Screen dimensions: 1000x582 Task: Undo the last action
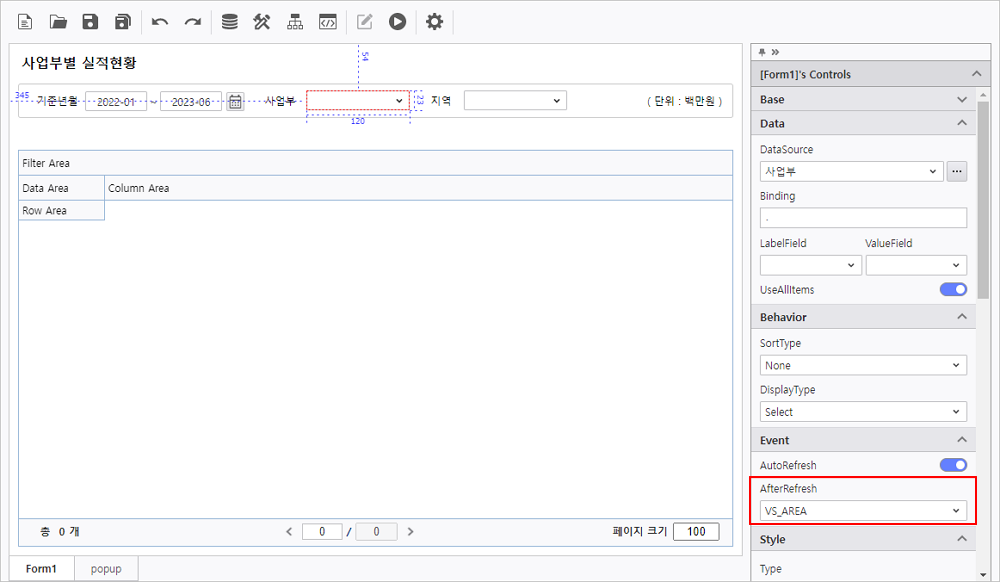[x=160, y=22]
